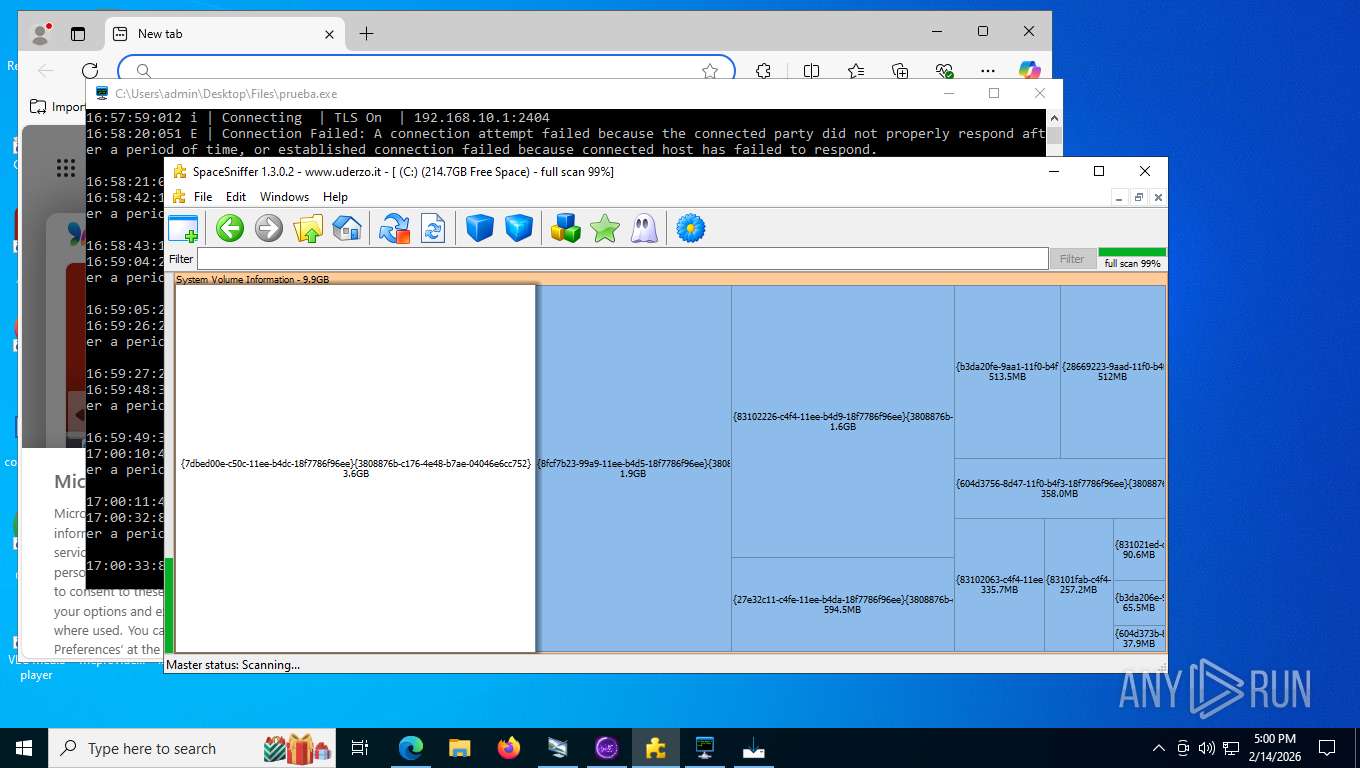
Task: Open Edge browser essentials heart icon
Action: pos(945,71)
